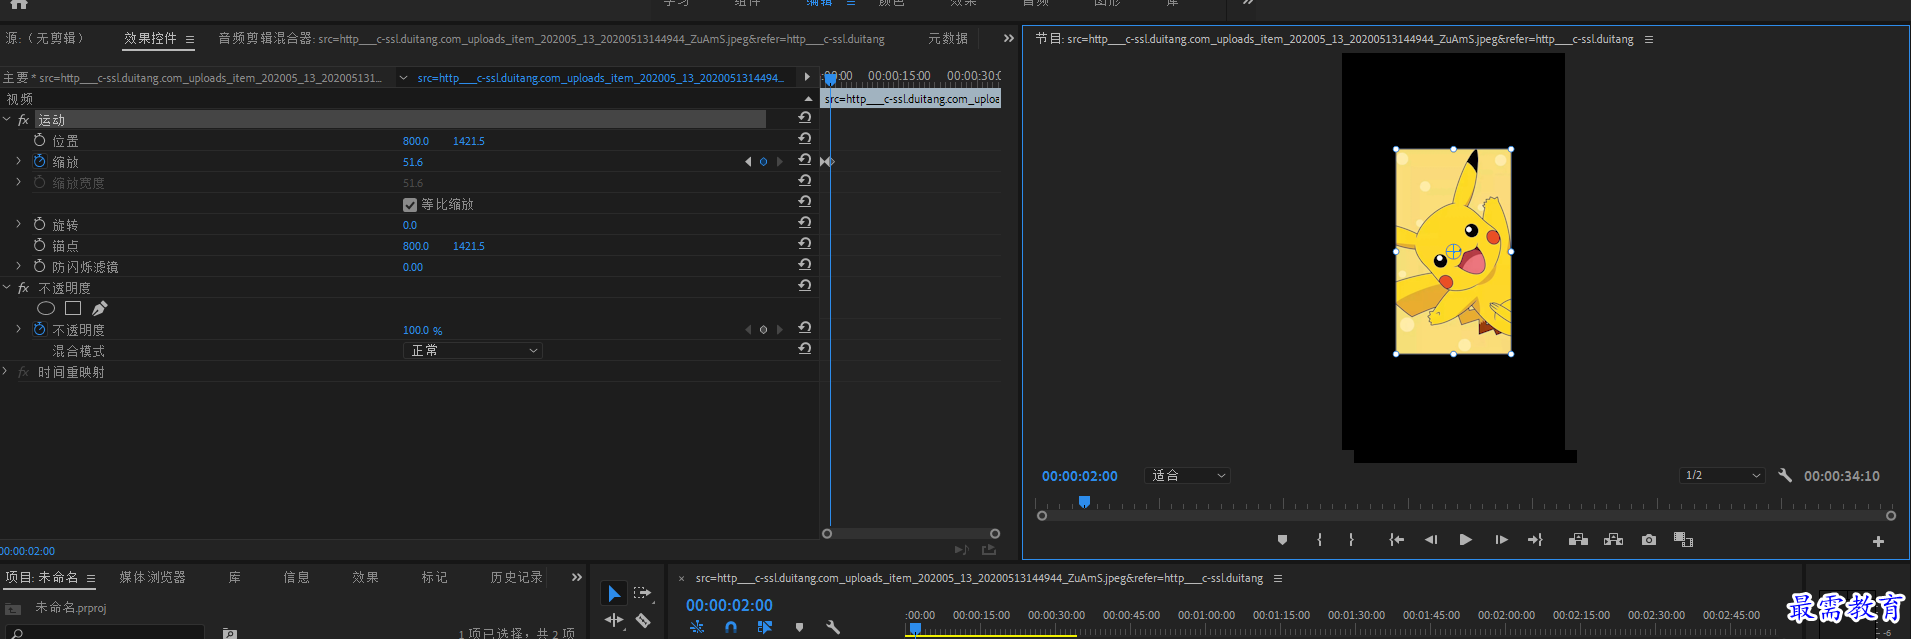1911x639 pixels.
Task: Click the Go to In point button
Action: pos(1396,540)
